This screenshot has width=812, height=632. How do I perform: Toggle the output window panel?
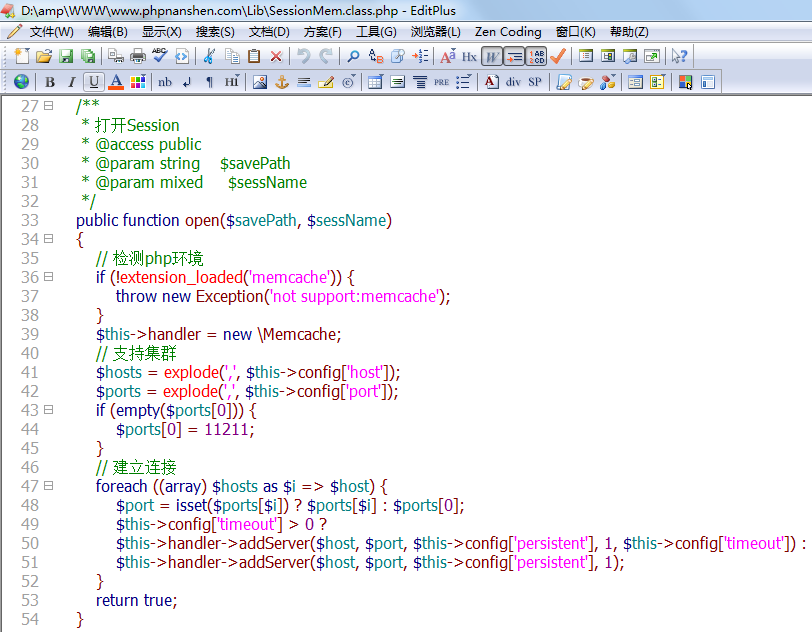click(x=630, y=56)
